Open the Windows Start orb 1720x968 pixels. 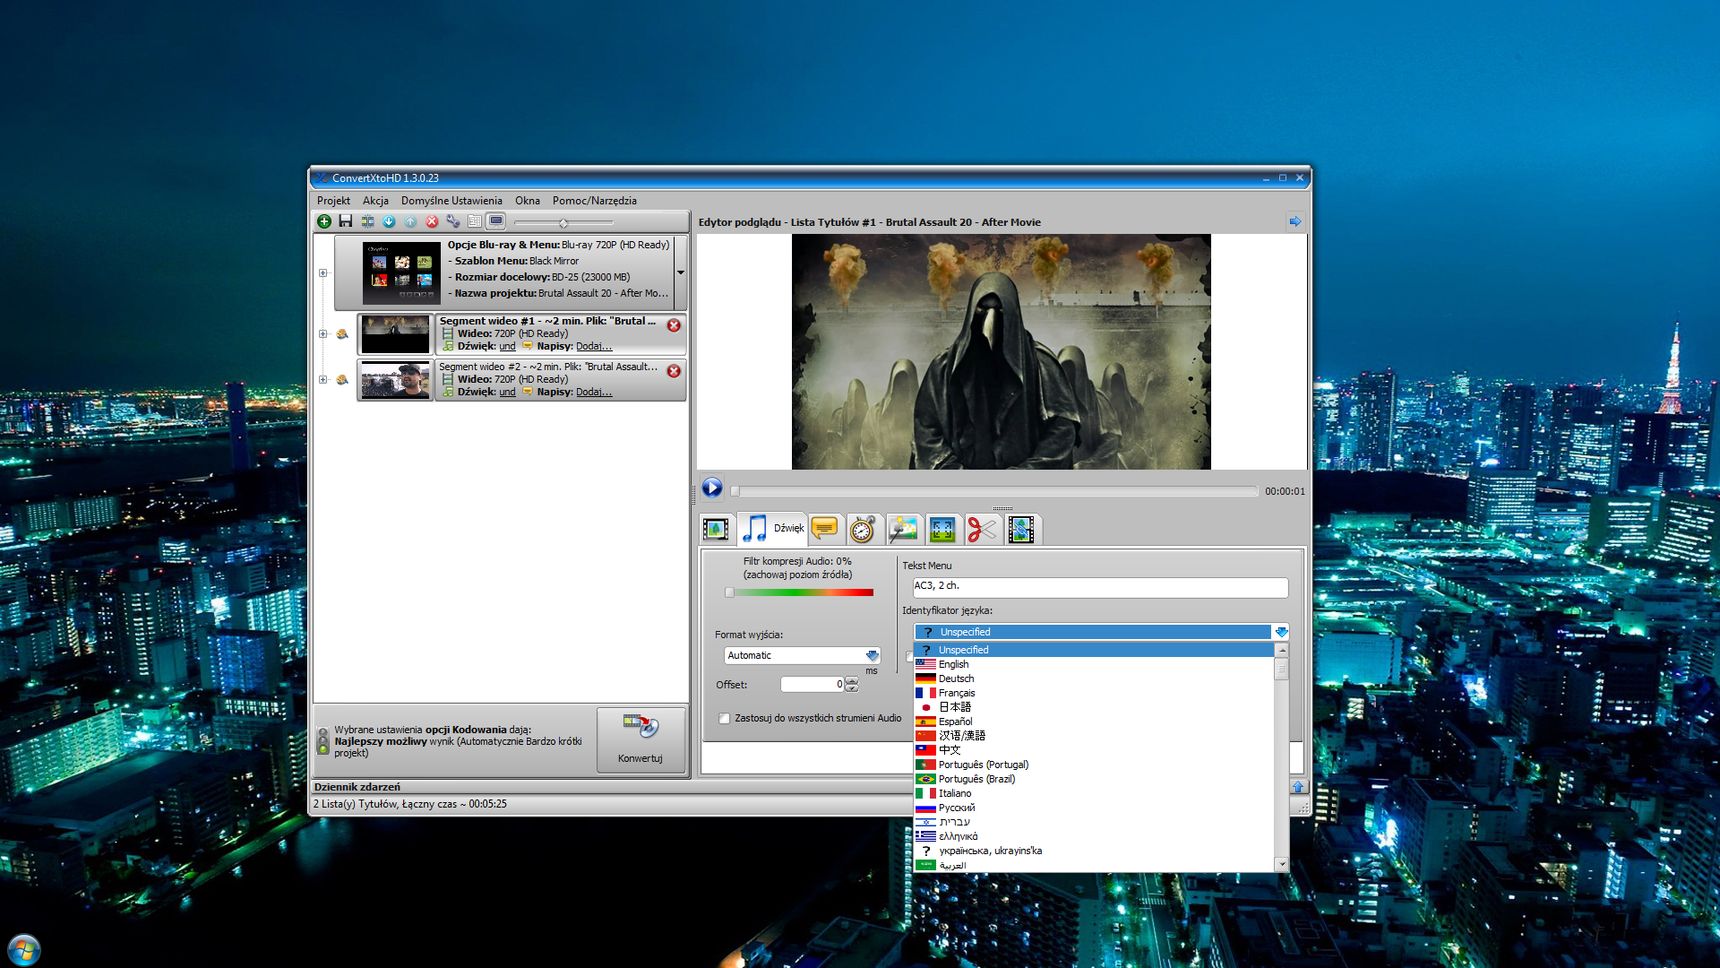(23, 949)
